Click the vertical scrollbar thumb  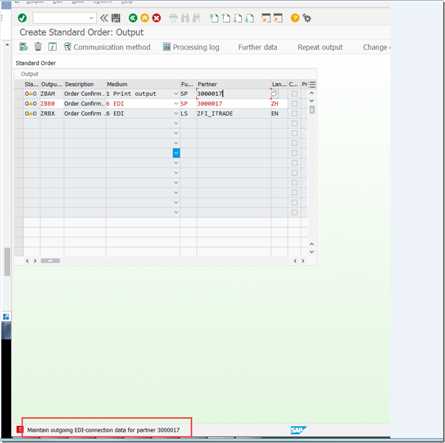(x=312, y=109)
